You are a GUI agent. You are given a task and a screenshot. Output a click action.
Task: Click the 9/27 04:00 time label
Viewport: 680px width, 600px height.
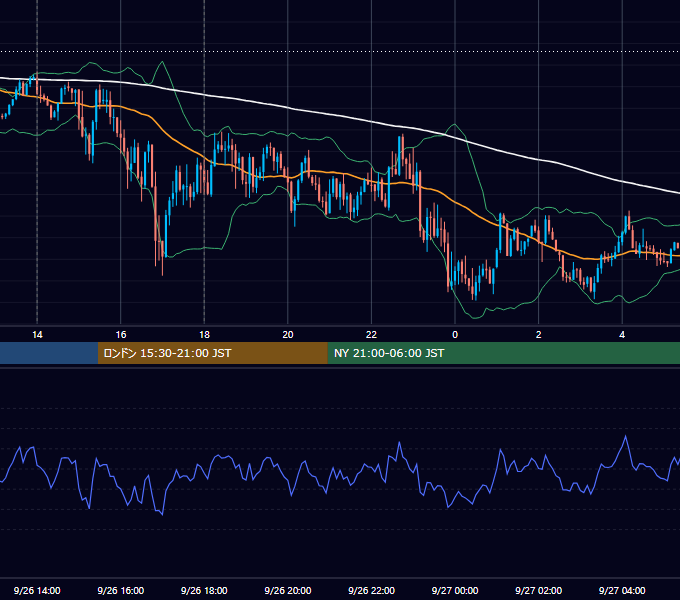[x=622, y=590]
